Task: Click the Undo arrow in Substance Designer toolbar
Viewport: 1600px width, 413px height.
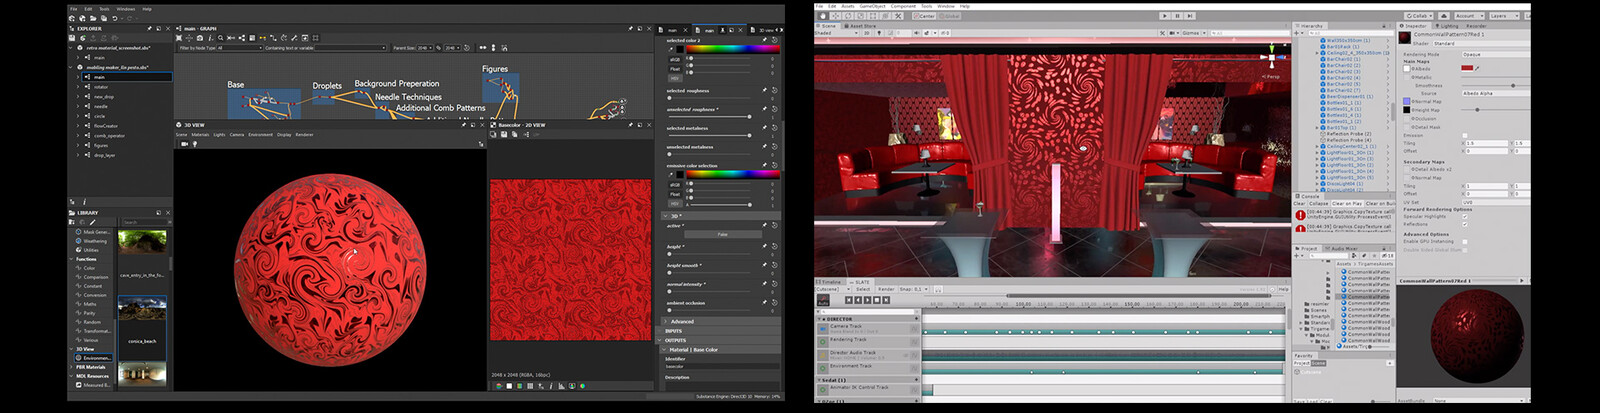Action: click(x=115, y=18)
